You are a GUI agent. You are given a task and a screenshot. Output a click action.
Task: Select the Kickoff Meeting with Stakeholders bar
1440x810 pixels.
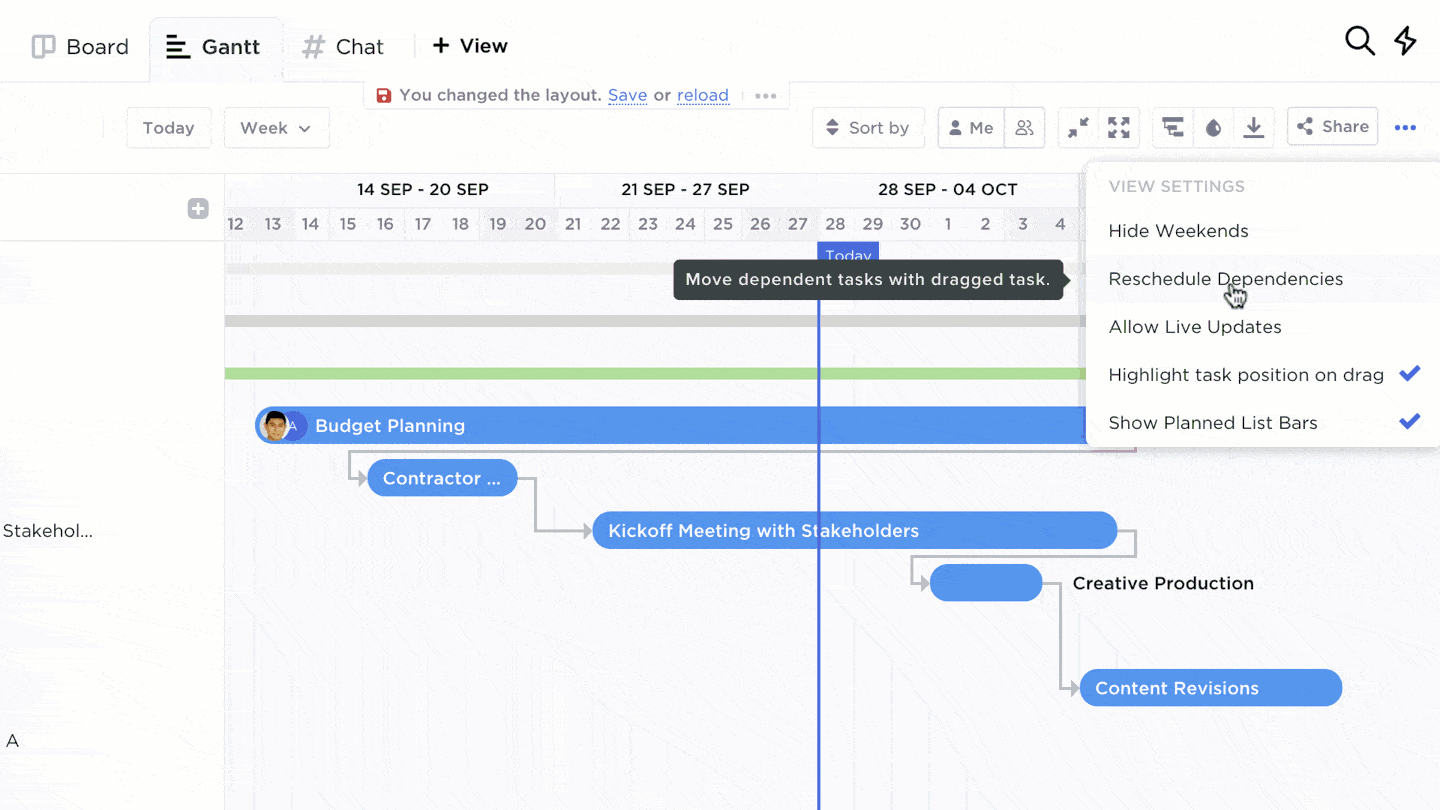point(854,531)
